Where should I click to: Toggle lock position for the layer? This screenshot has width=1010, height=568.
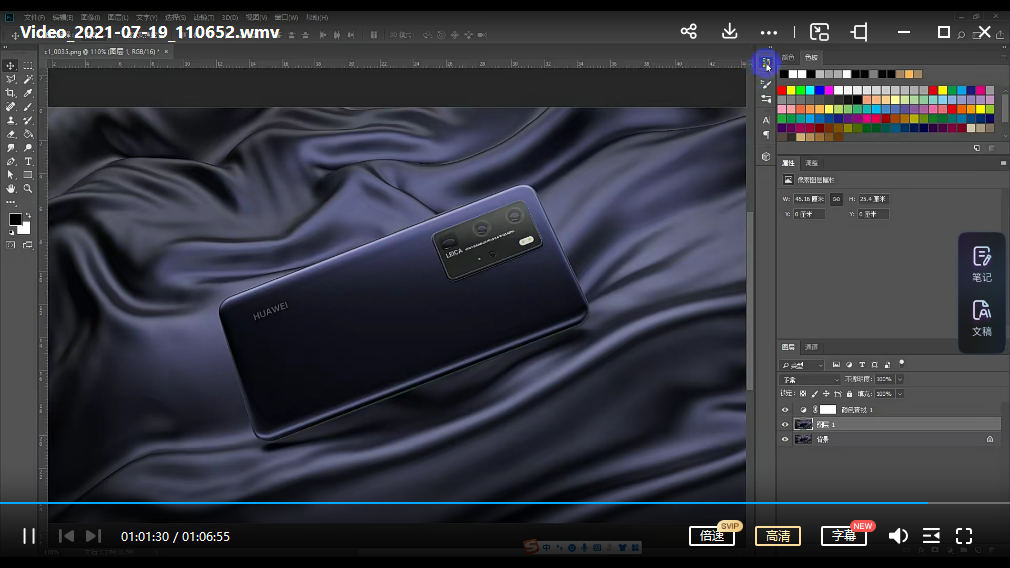click(826, 393)
